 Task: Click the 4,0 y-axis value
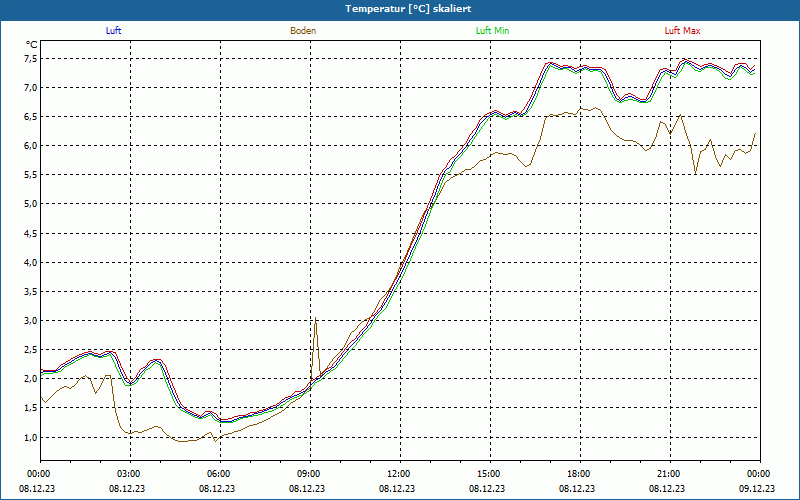(31, 263)
